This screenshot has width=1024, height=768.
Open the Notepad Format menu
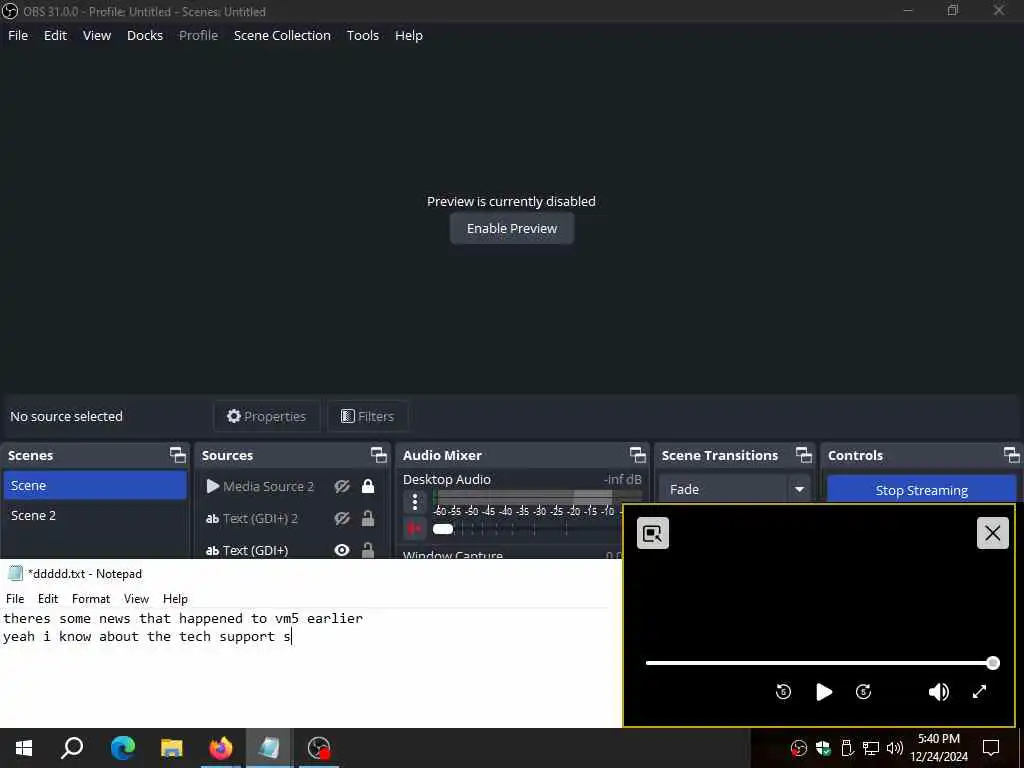(91, 598)
